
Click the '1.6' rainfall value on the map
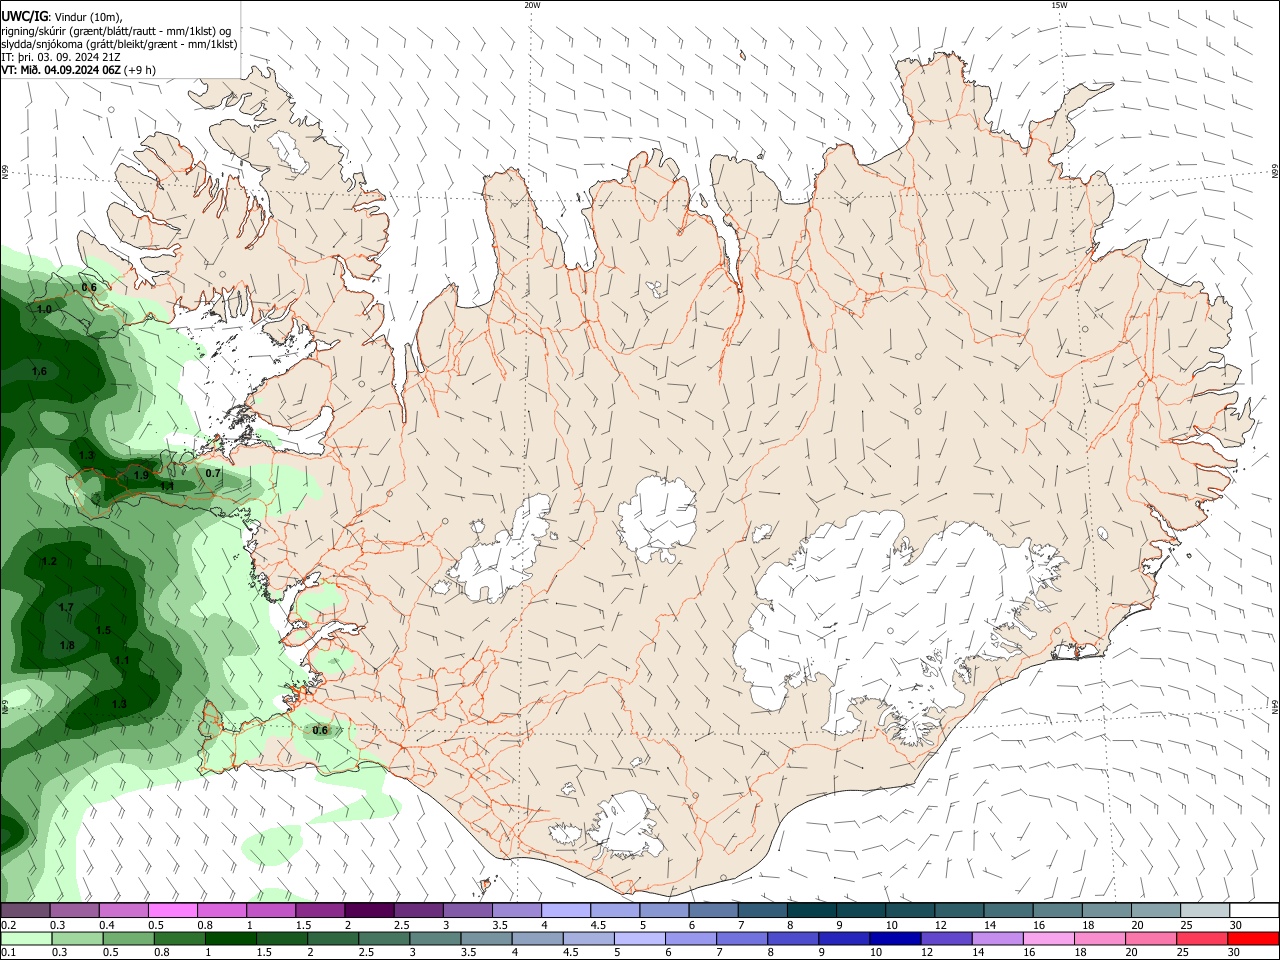(x=39, y=372)
